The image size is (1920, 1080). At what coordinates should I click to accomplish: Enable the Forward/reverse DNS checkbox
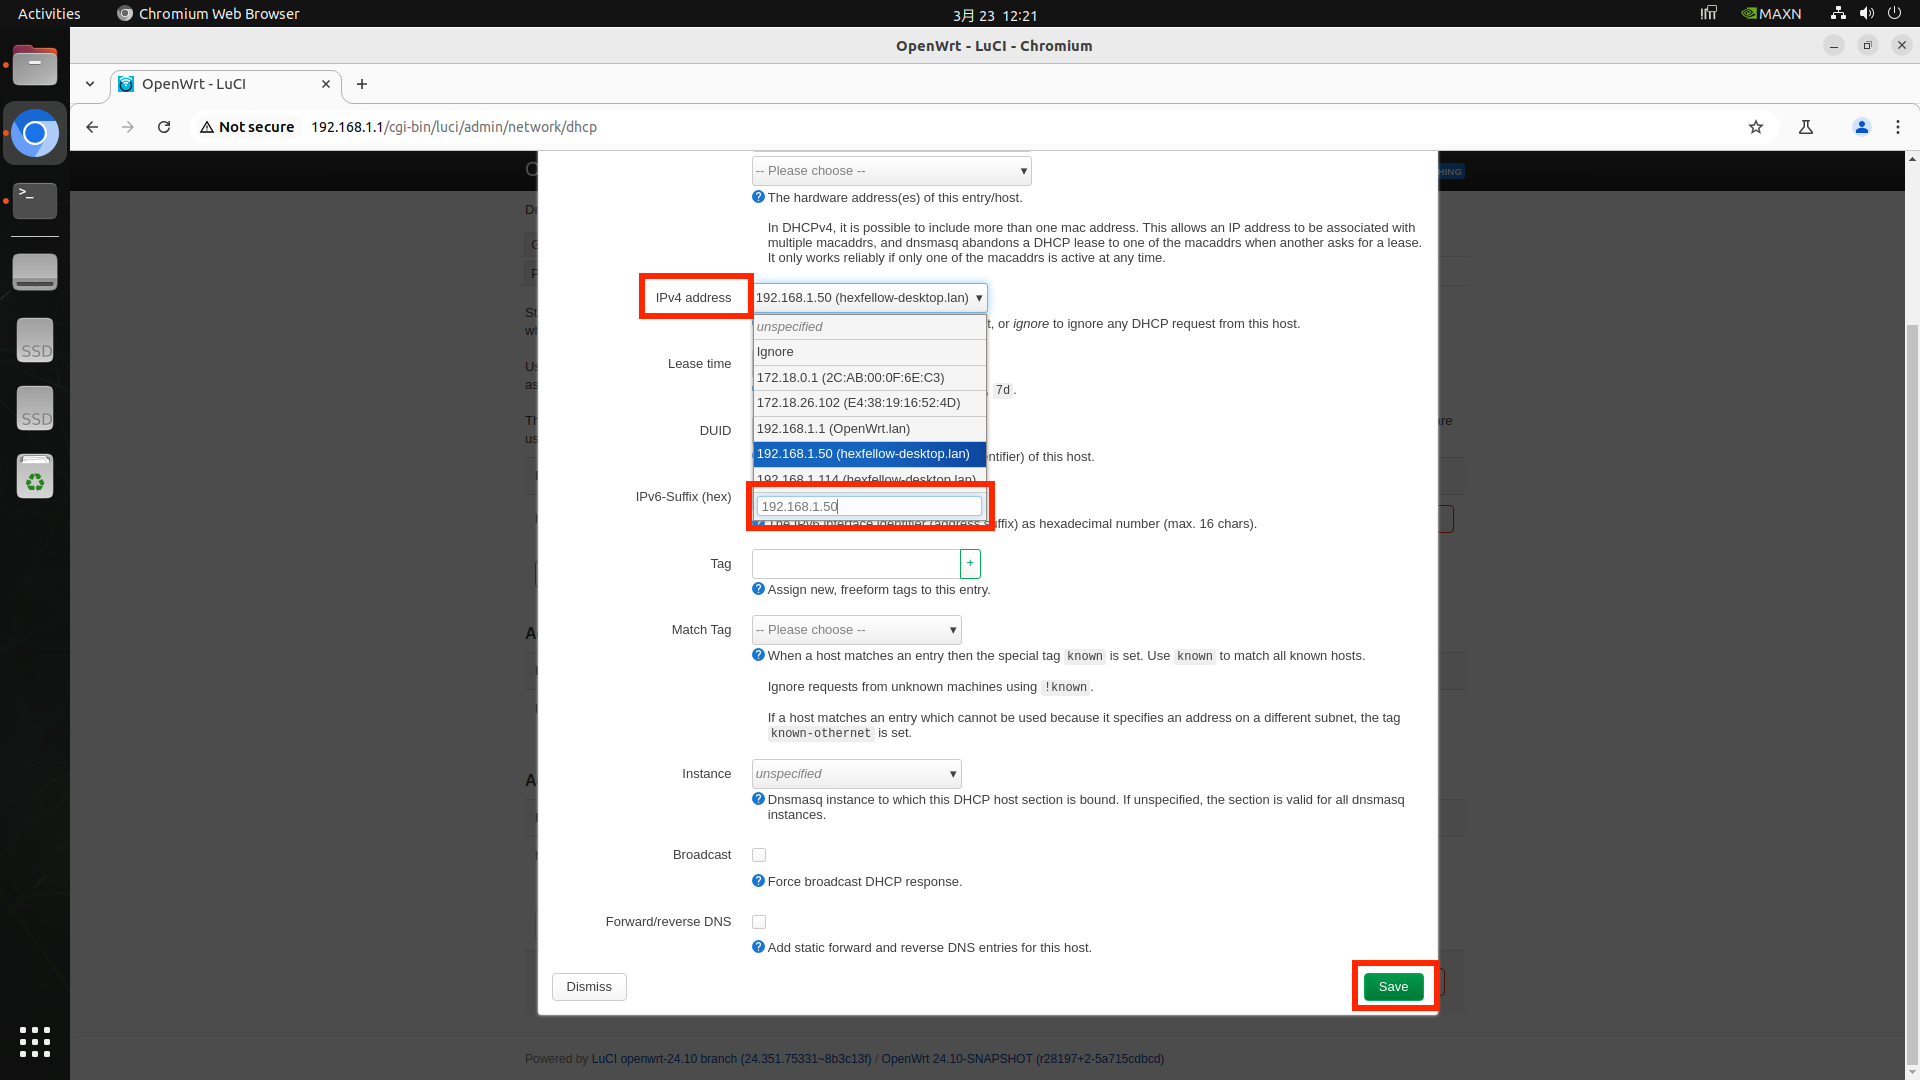[759, 922]
